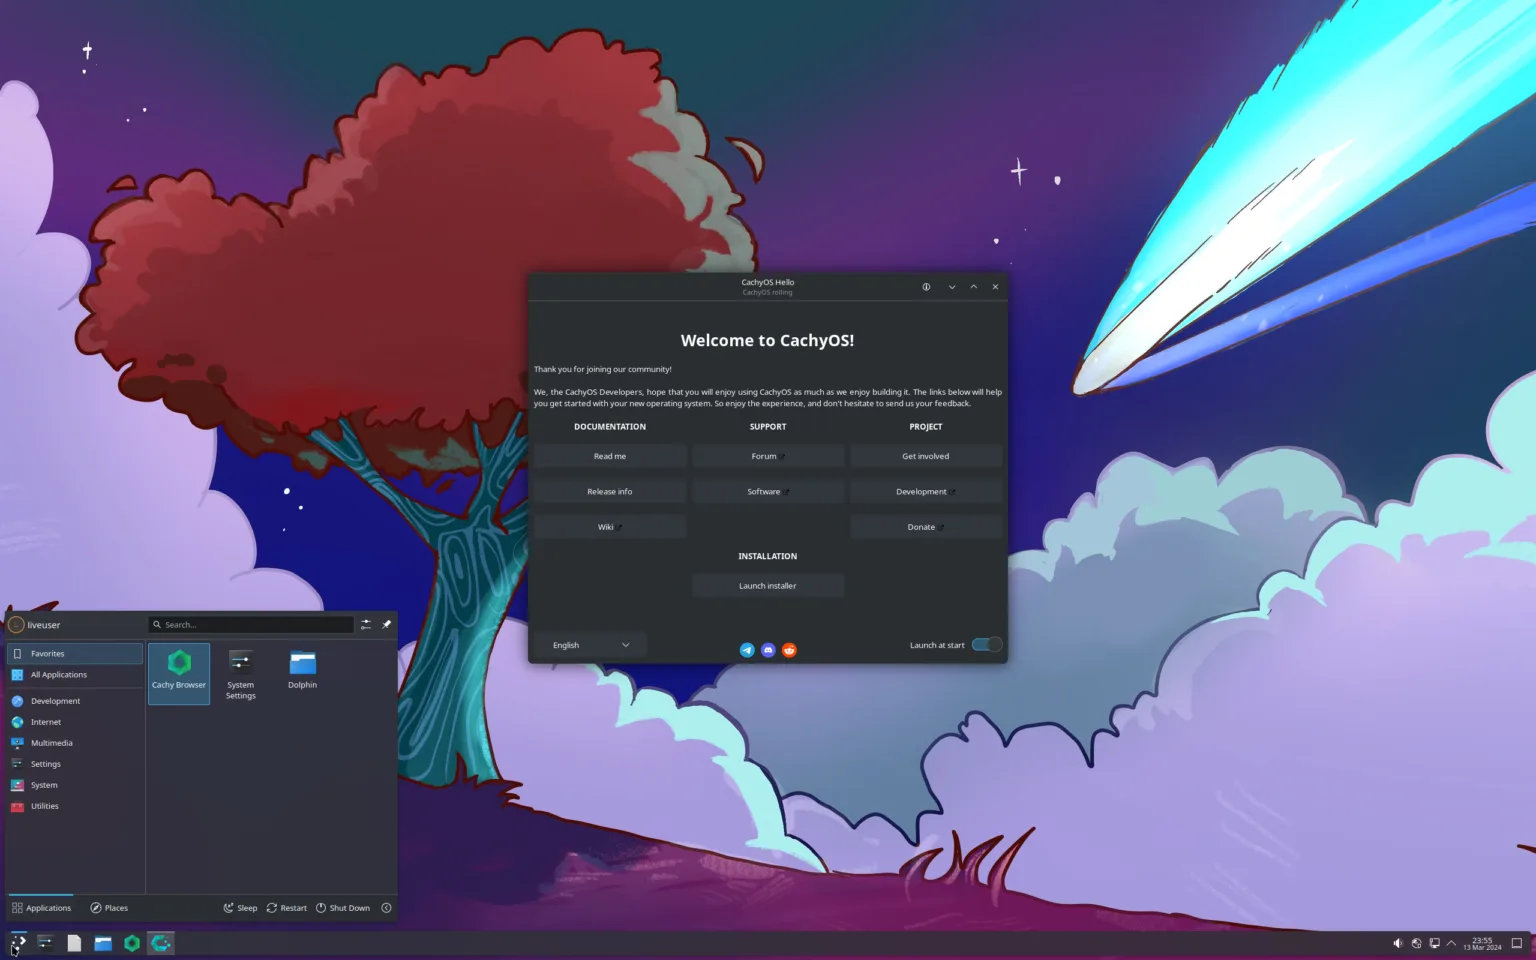Open the Reddit community icon in CachyOS Hello
Viewport: 1536px width, 960px height.
click(789, 650)
